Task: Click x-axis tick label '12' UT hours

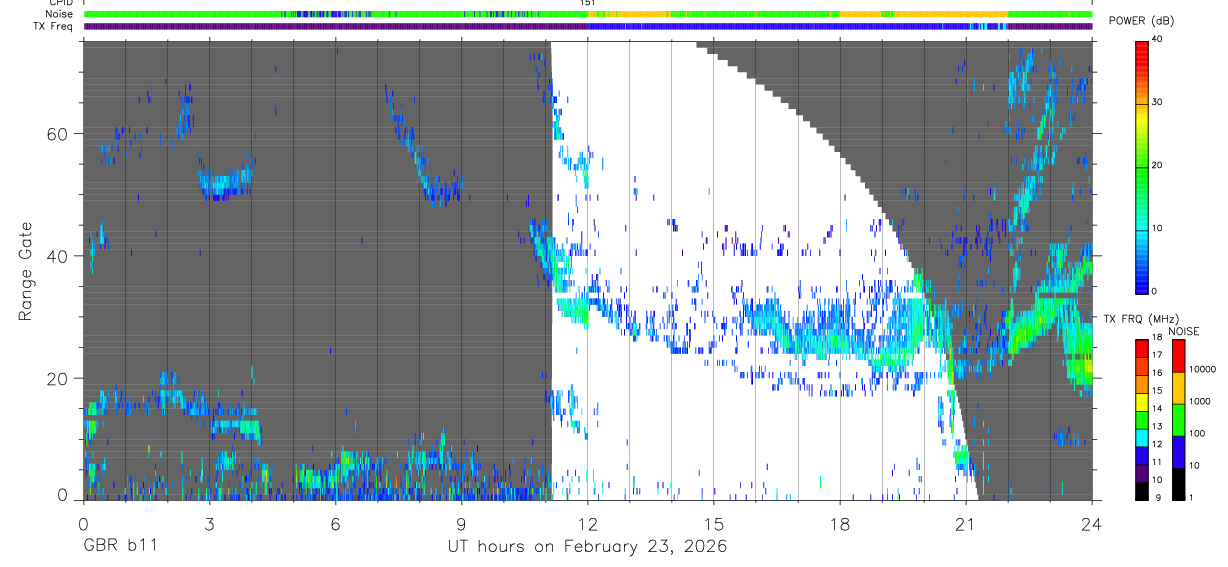Action: [587, 522]
